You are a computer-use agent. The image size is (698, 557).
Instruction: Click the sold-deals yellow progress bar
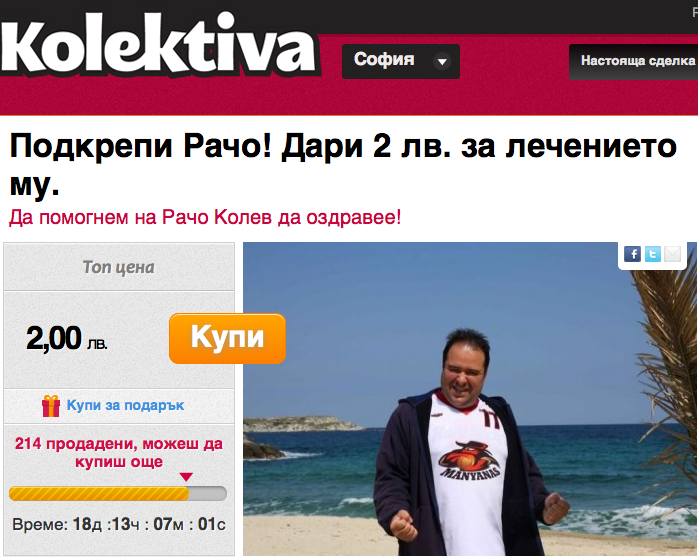[118, 493]
